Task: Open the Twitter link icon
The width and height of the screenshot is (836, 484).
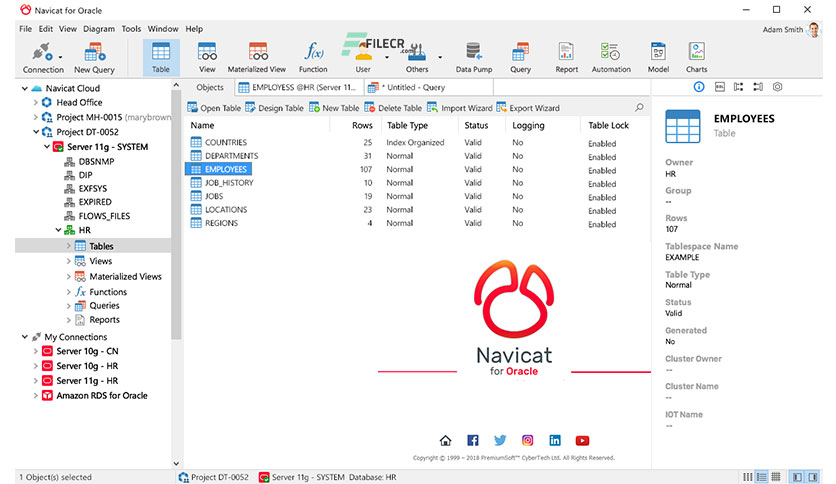Action: point(500,440)
